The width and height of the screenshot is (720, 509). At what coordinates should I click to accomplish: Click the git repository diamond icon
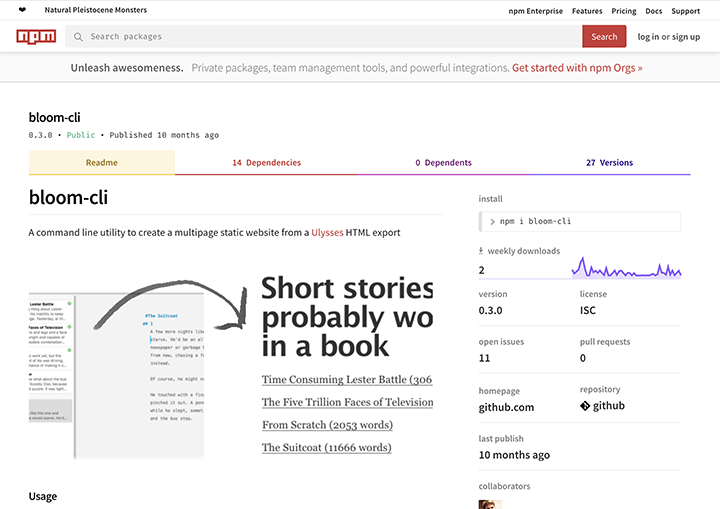(x=585, y=406)
